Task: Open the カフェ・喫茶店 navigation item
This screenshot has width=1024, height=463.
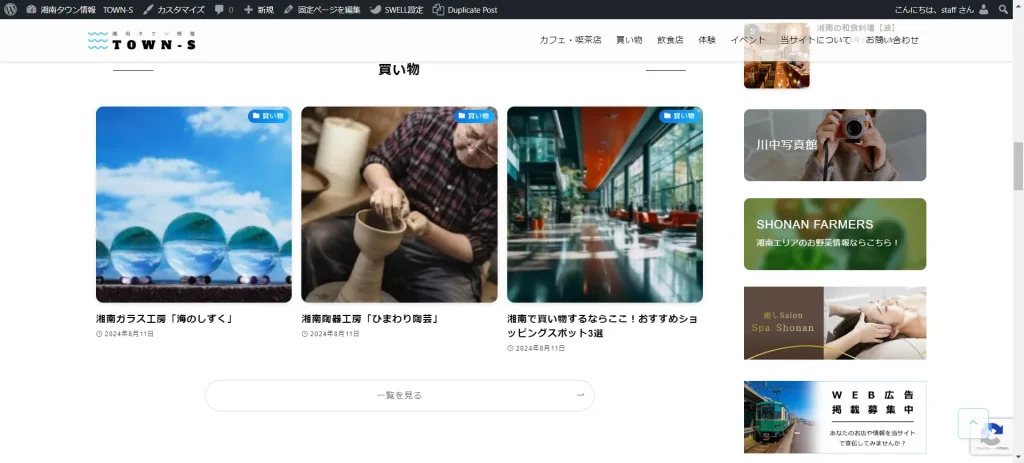Action: click(570, 40)
